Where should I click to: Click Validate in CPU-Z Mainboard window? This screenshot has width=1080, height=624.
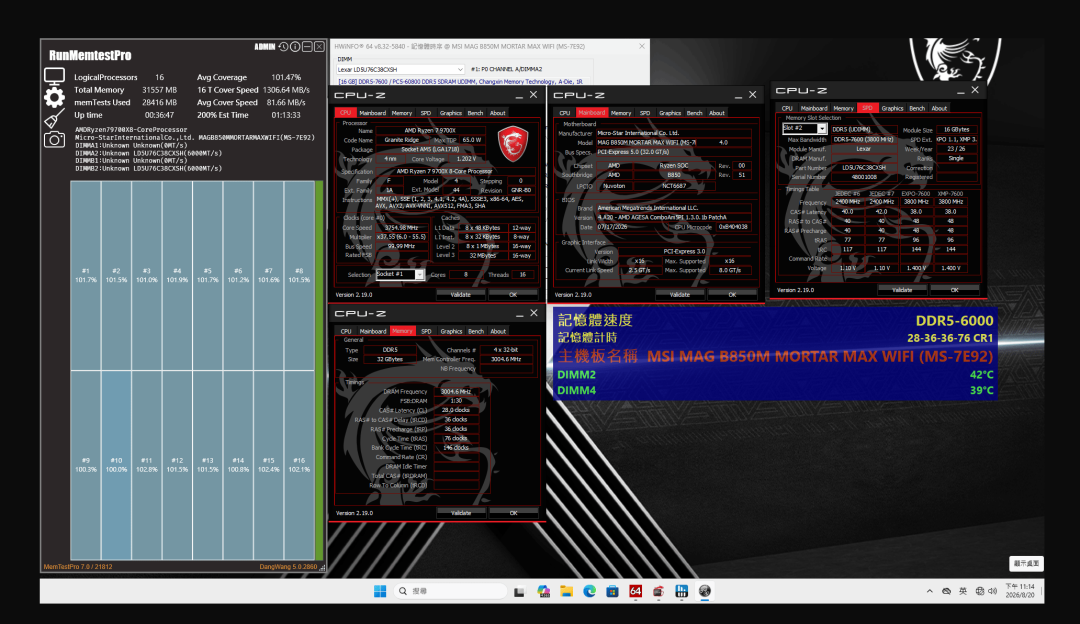(x=680, y=294)
